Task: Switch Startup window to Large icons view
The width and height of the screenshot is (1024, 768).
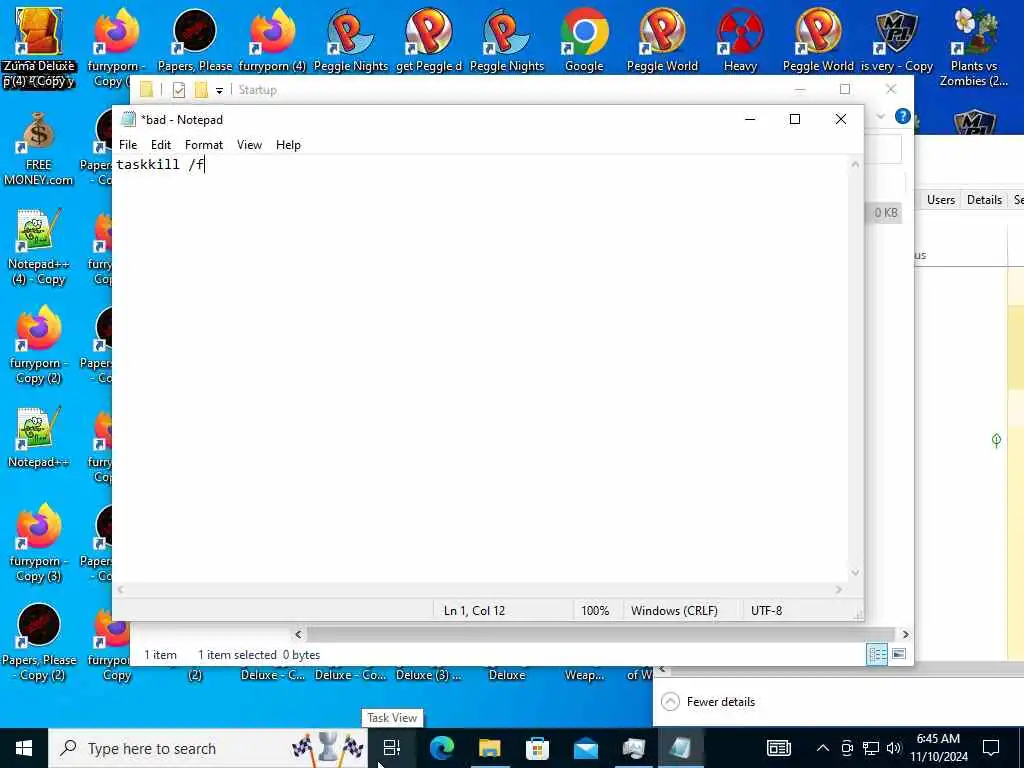Action: [899, 654]
